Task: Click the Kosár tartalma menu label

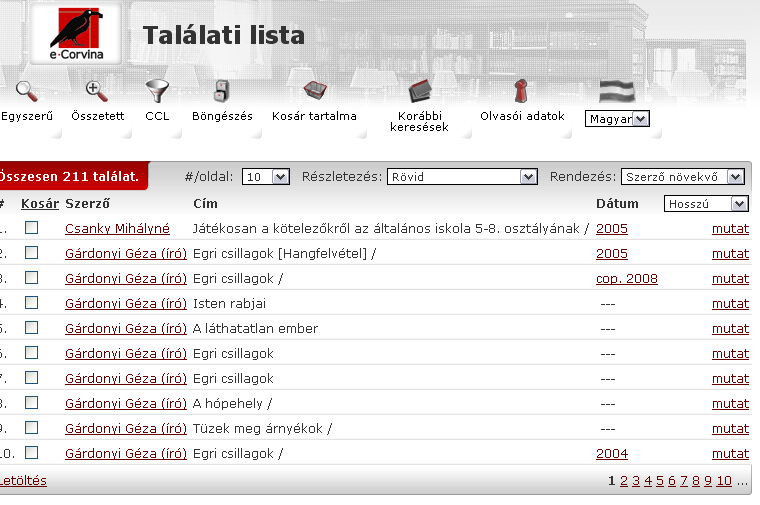Action: [314, 116]
